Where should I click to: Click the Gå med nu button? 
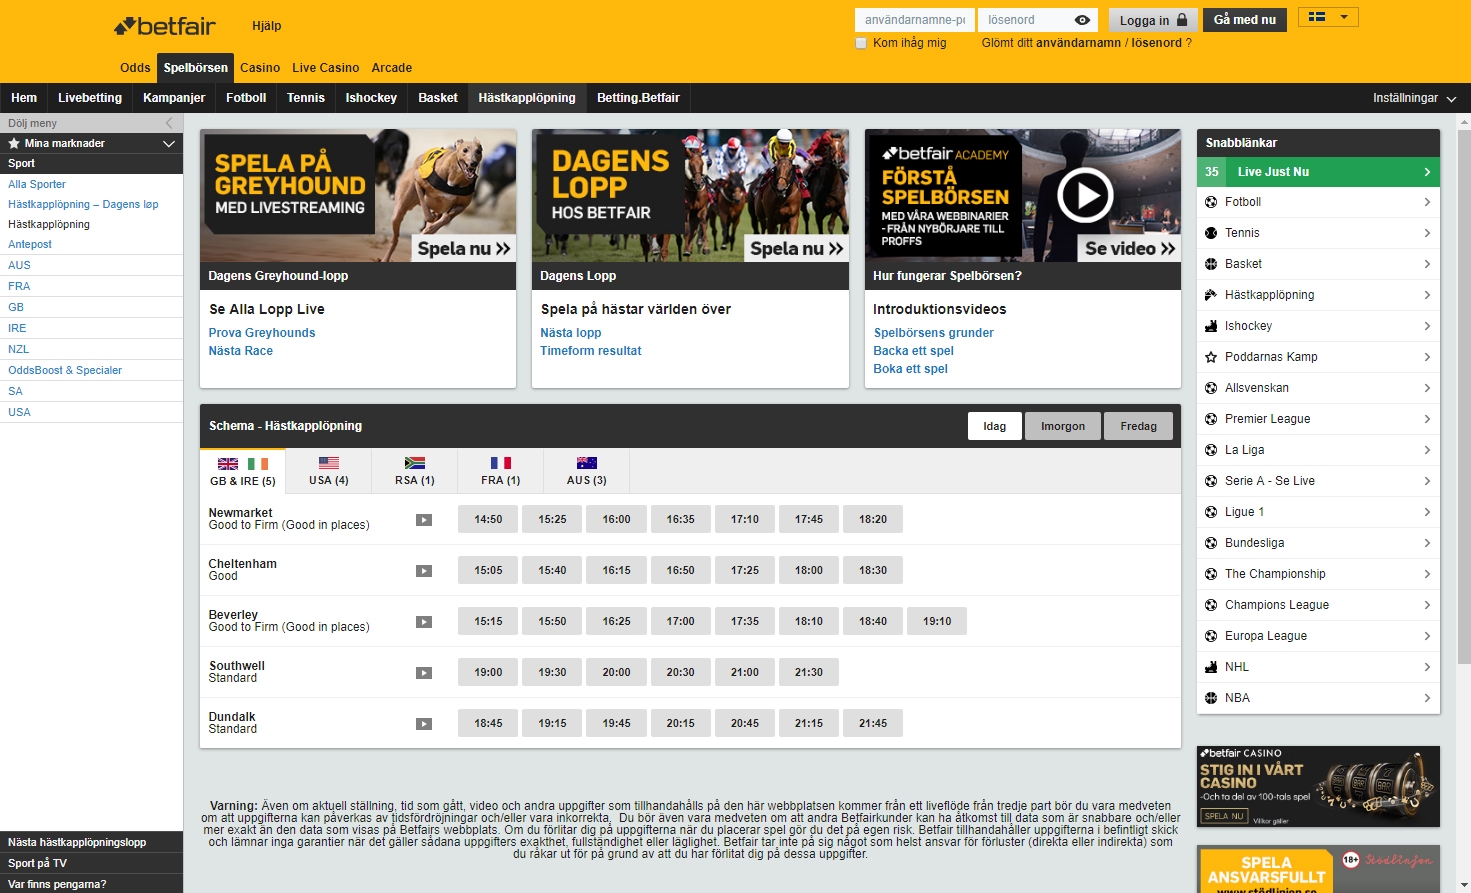pos(1244,19)
